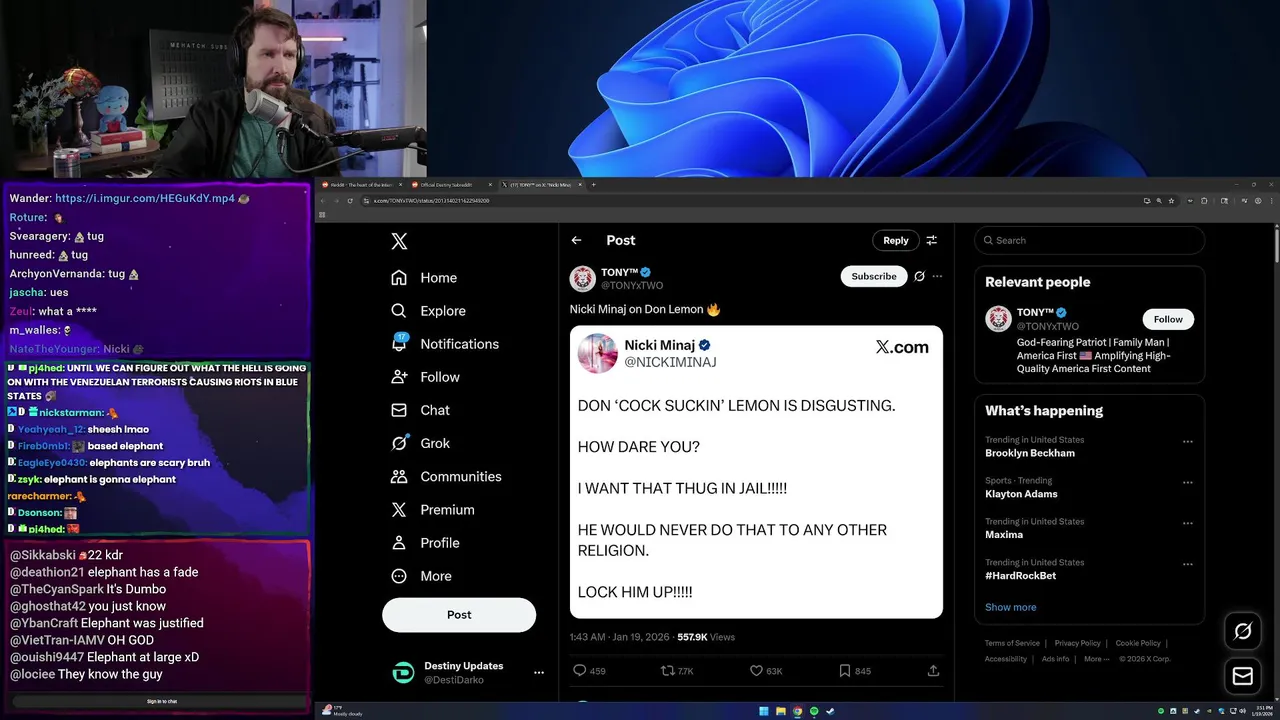This screenshot has height=720, width=1280.
Task: Open reply sorting filter icon
Action: (x=932, y=240)
